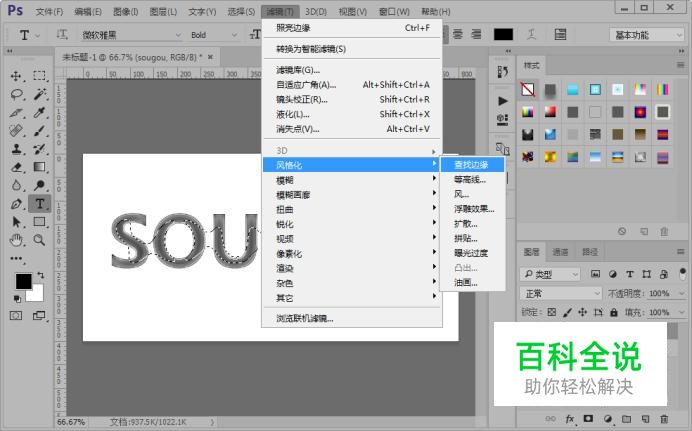
Task: Close the 未标题-1 document tab
Action: [211, 57]
